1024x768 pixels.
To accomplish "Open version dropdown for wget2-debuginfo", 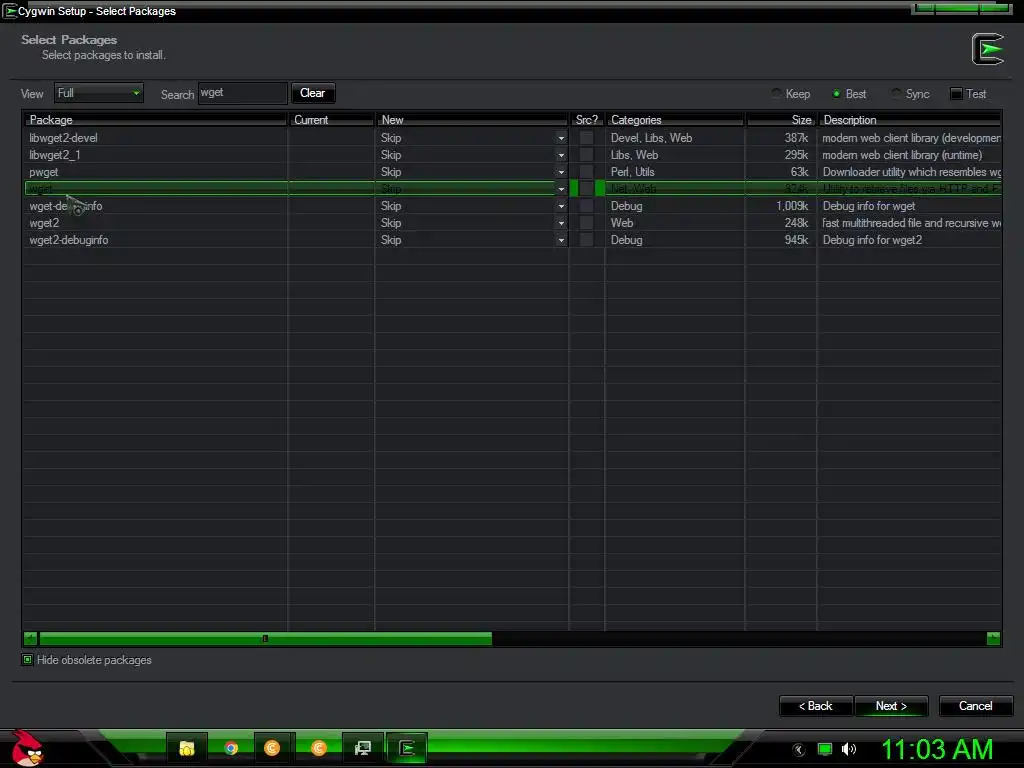I will coord(561,240).
